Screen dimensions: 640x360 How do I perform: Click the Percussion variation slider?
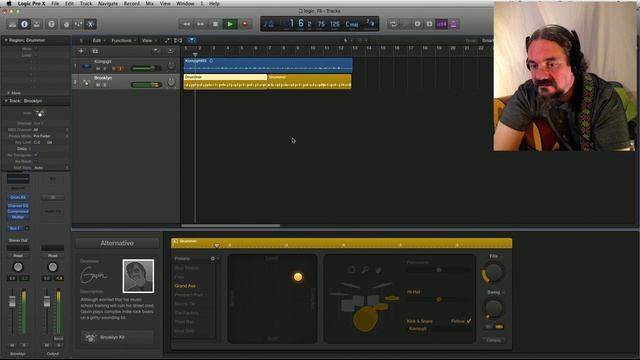(x=439, y=270)
